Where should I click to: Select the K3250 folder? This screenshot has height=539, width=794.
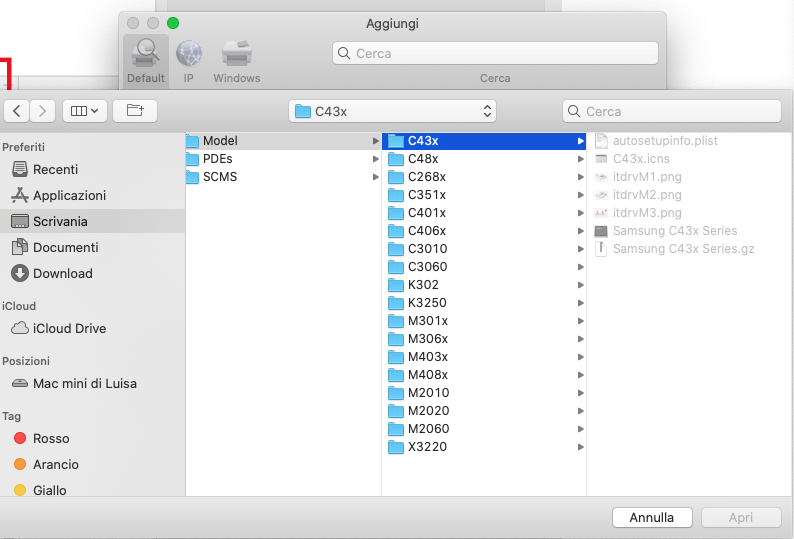[x=484, y=303]
